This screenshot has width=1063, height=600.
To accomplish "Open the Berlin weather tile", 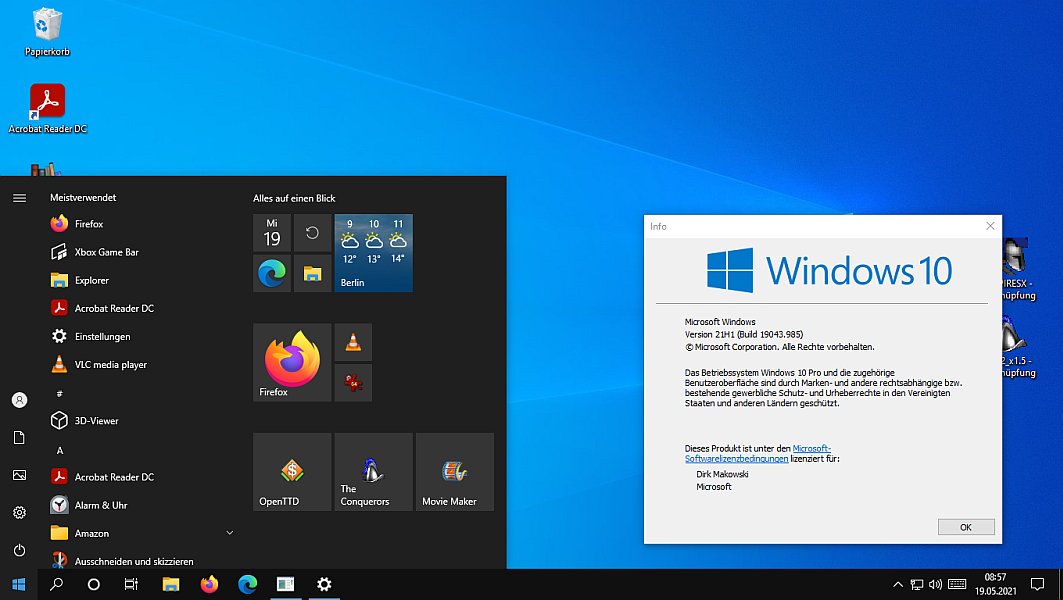I will click(x=374, y=253).
